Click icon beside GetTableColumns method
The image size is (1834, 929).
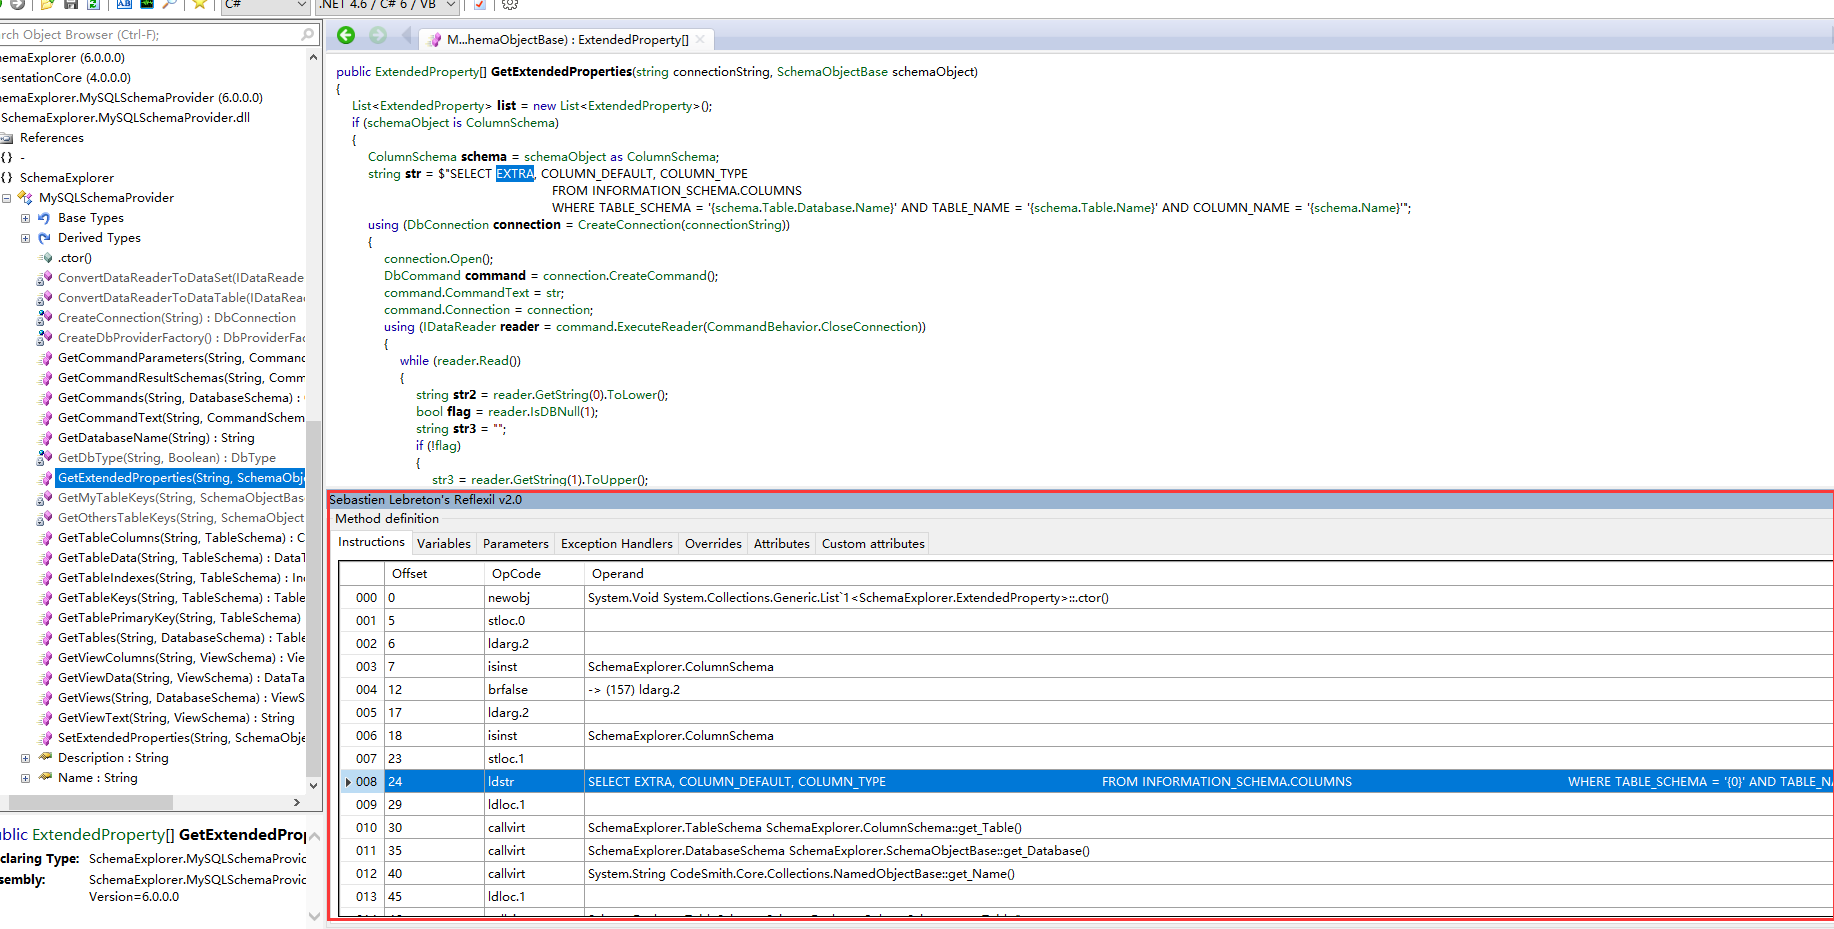(x=44, y=538)
